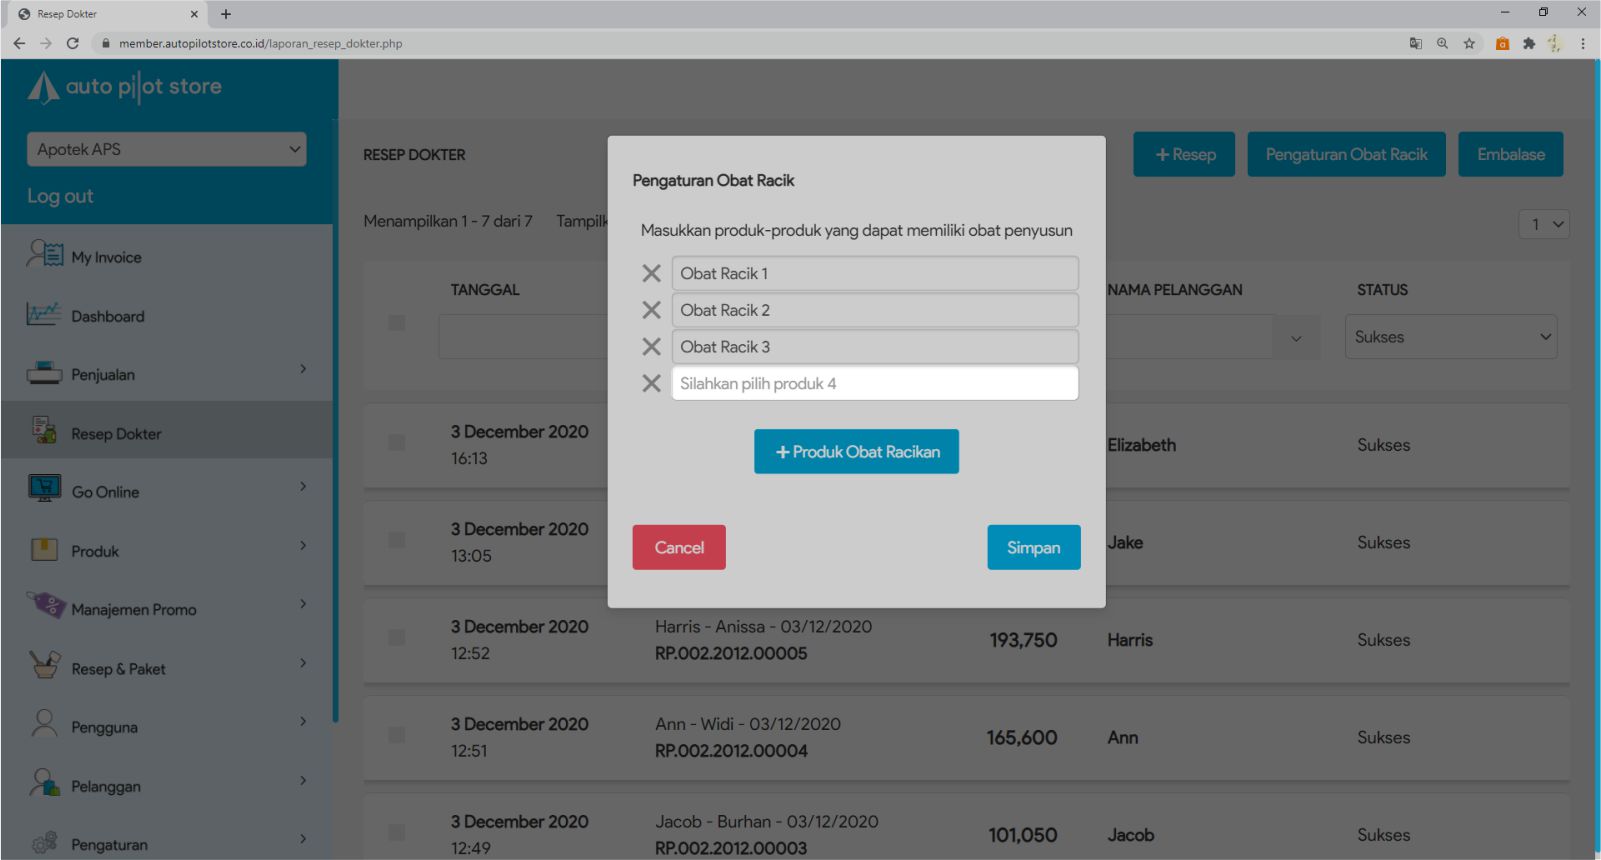Bookmark page with star icon

point(1469,43)
